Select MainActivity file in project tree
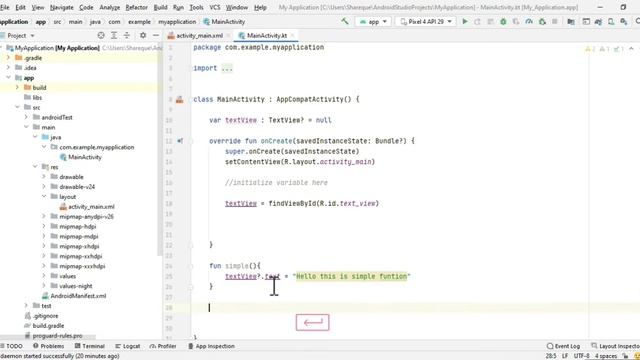This screenshot has height=360, width=640. 80,157
